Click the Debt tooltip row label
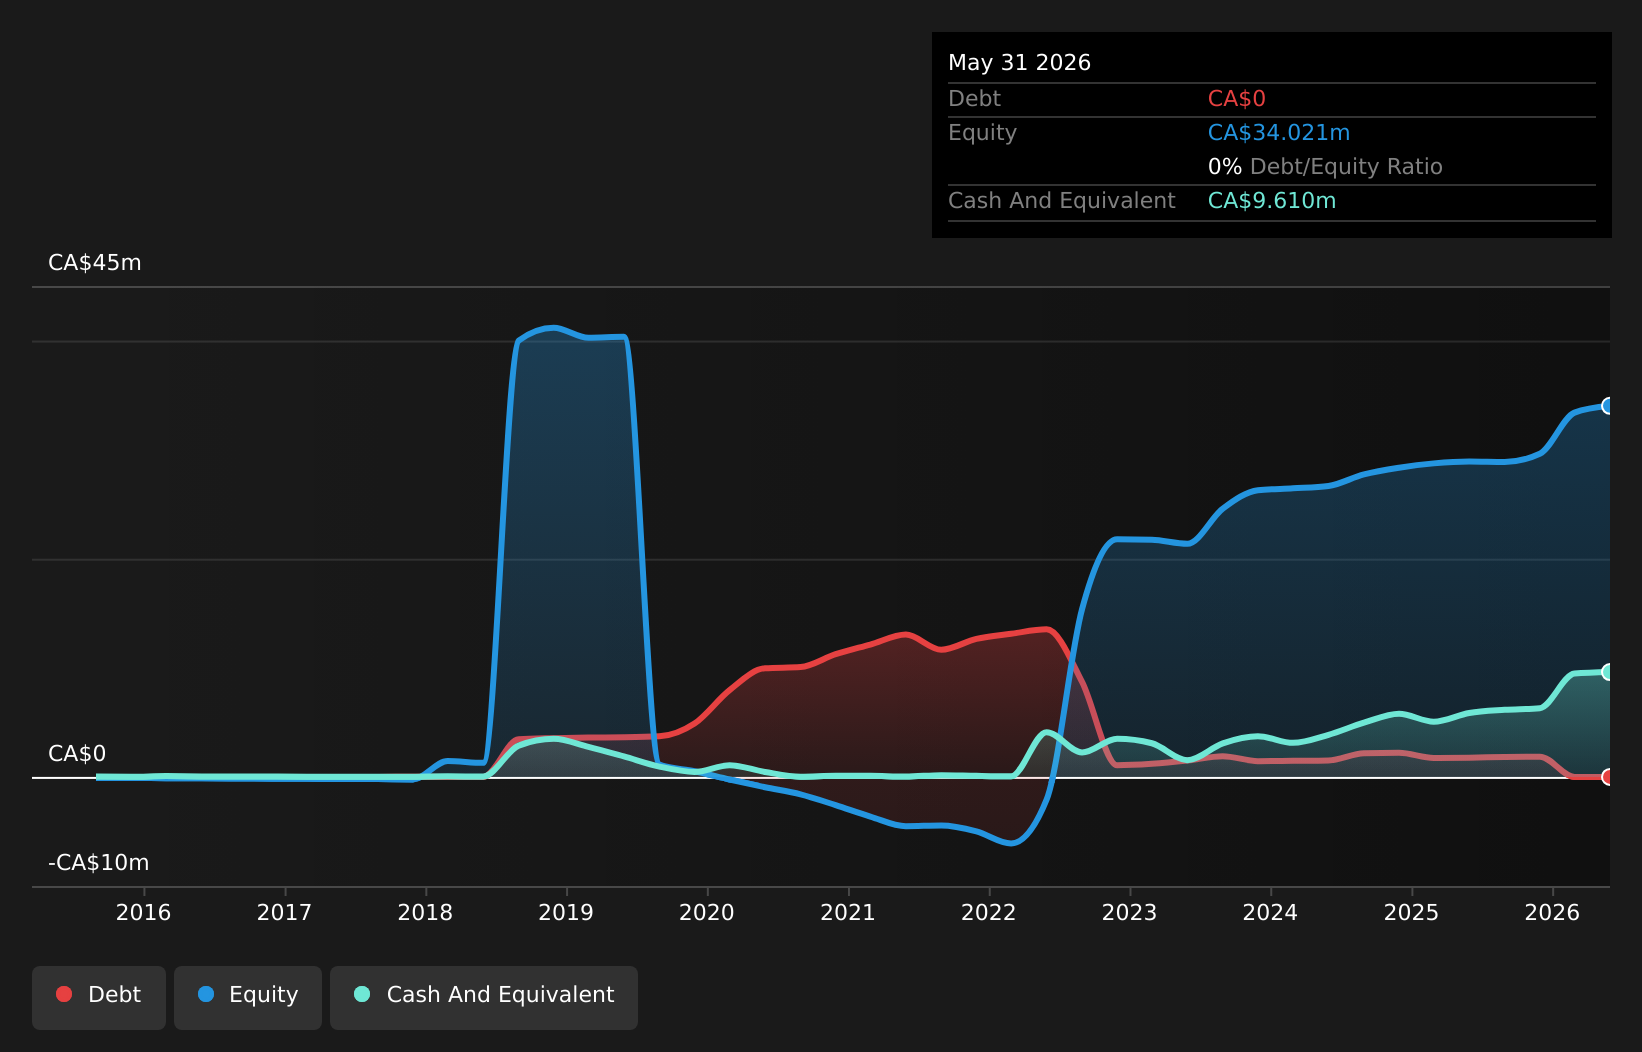Viewport: 1642px width, 1052px height. 975,99
